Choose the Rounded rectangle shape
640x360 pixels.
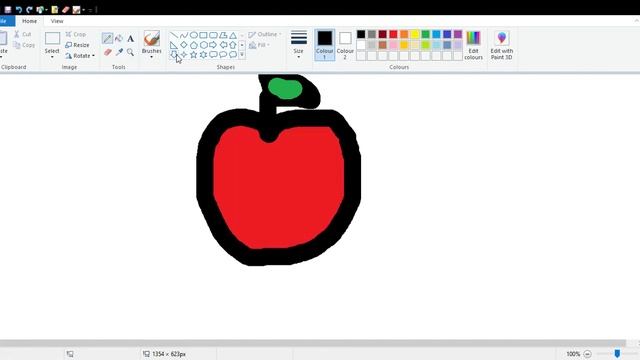coord(213,35)
